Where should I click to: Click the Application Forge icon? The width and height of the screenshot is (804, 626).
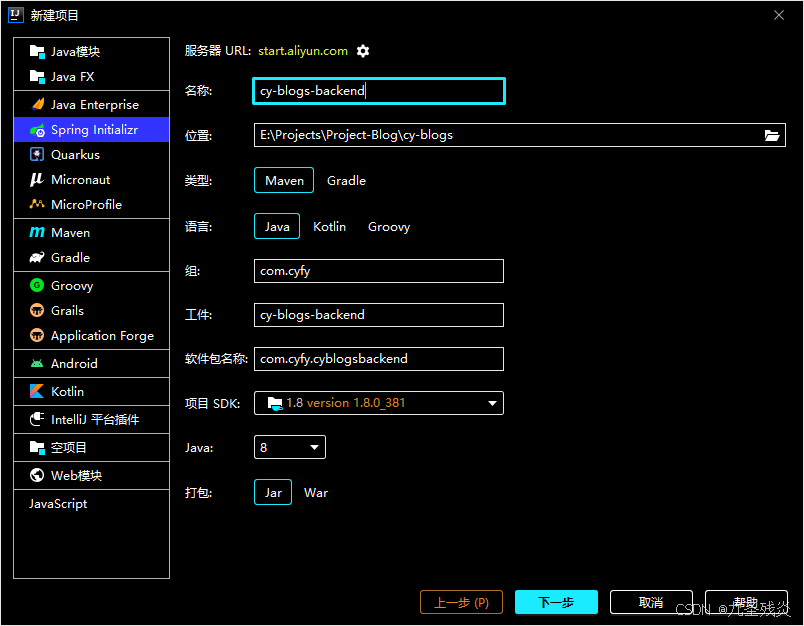[37, 335]
